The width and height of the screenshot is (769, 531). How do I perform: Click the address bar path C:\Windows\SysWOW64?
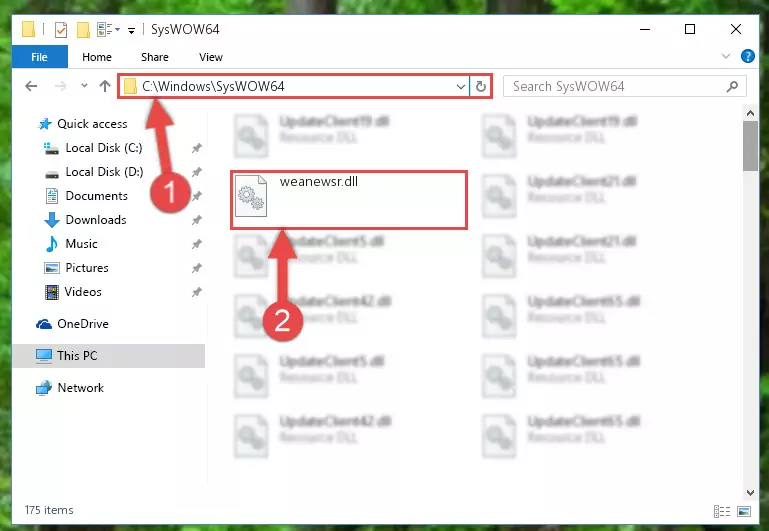tap(213, 86)
